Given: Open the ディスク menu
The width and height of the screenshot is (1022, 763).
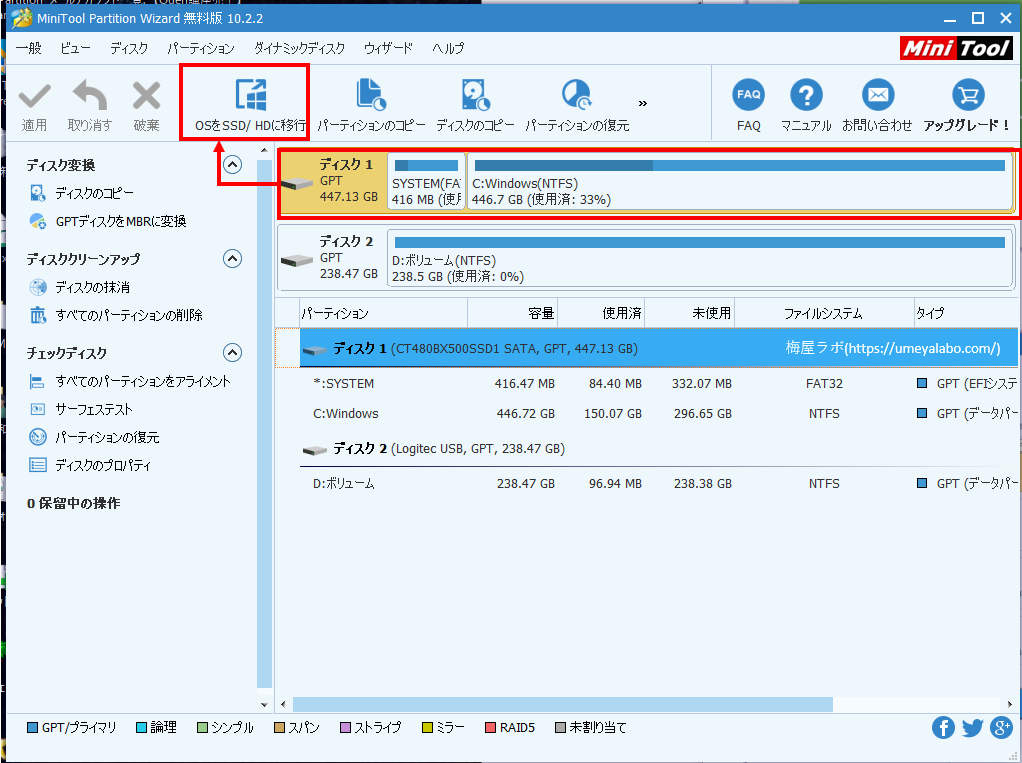Looking at the screenshot, I should (x=129, y=48).
